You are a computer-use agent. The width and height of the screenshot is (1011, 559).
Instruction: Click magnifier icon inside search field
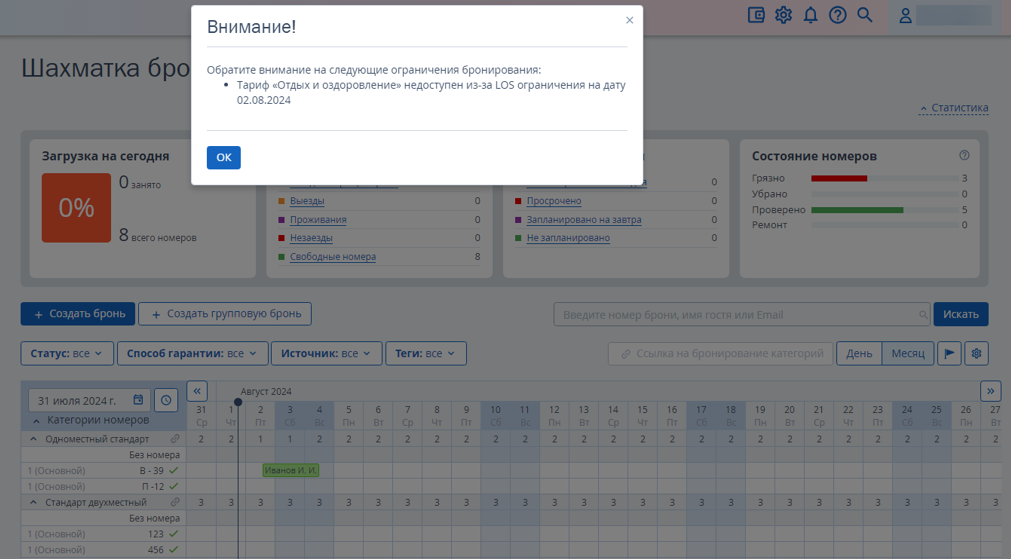(x=923, y=315)
